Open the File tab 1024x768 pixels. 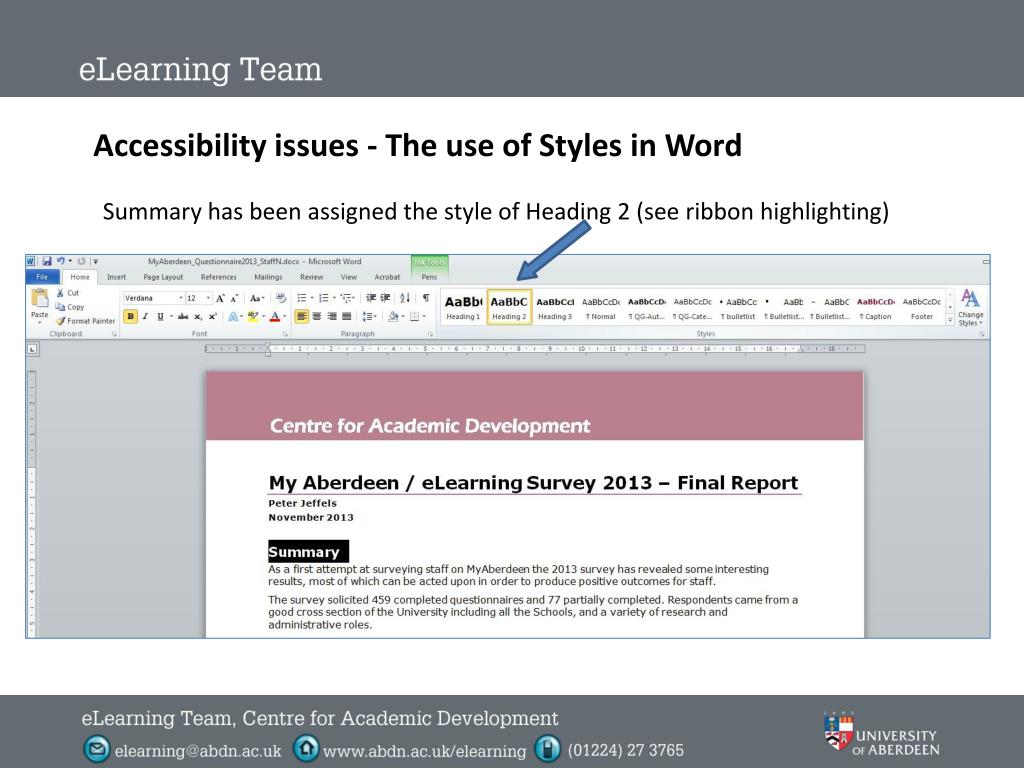(x=42, y=277)
